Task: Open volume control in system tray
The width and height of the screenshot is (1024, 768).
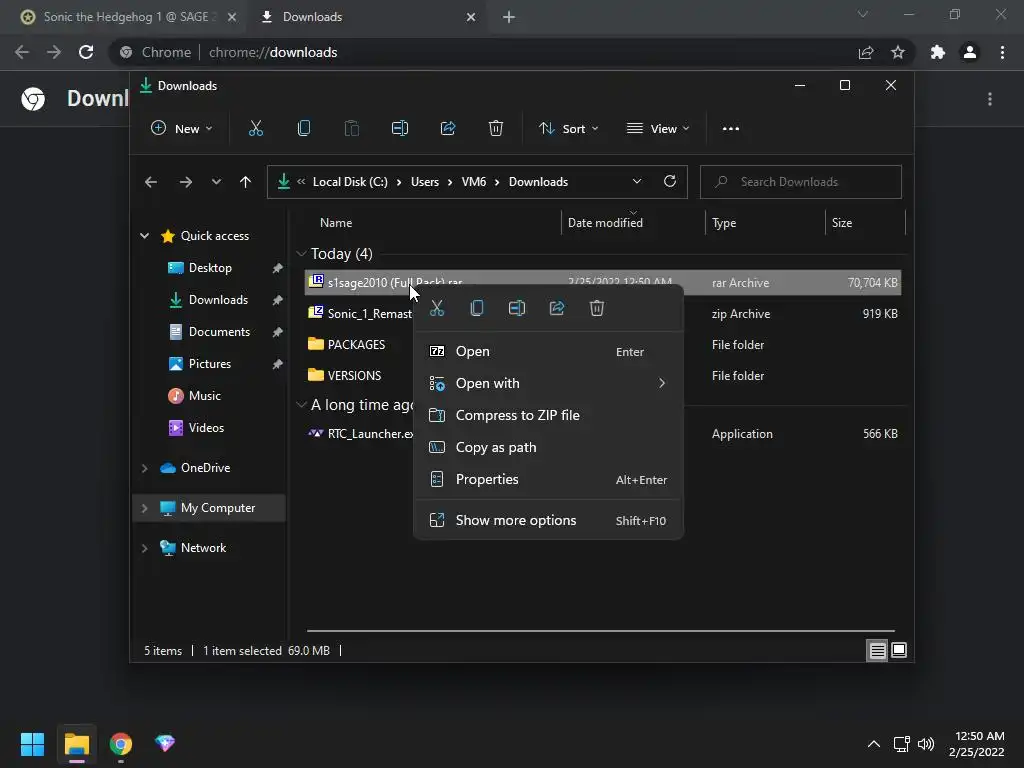Action: pos(926,744)
